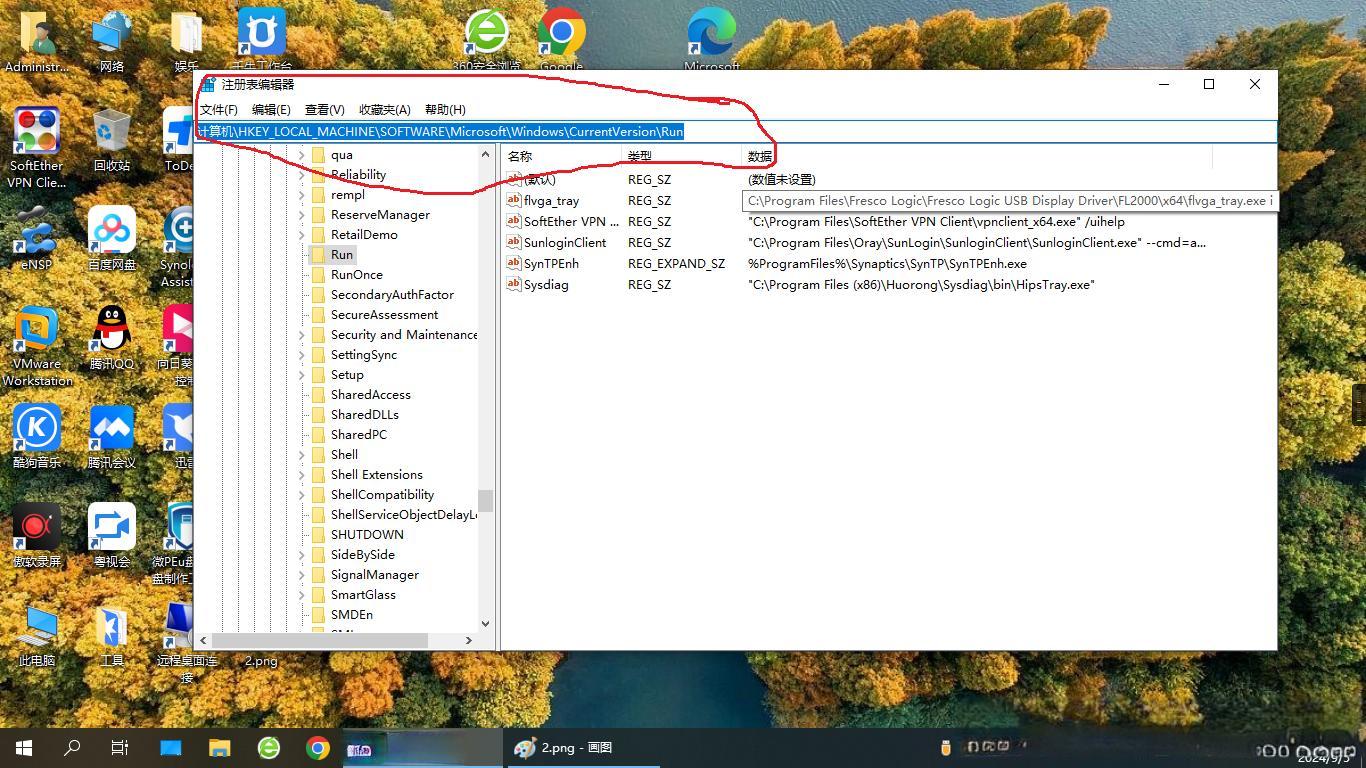
Task: Select the SecondaryAuthFactor key in tree
Action: pyautogui.click(x=392, y=295)
